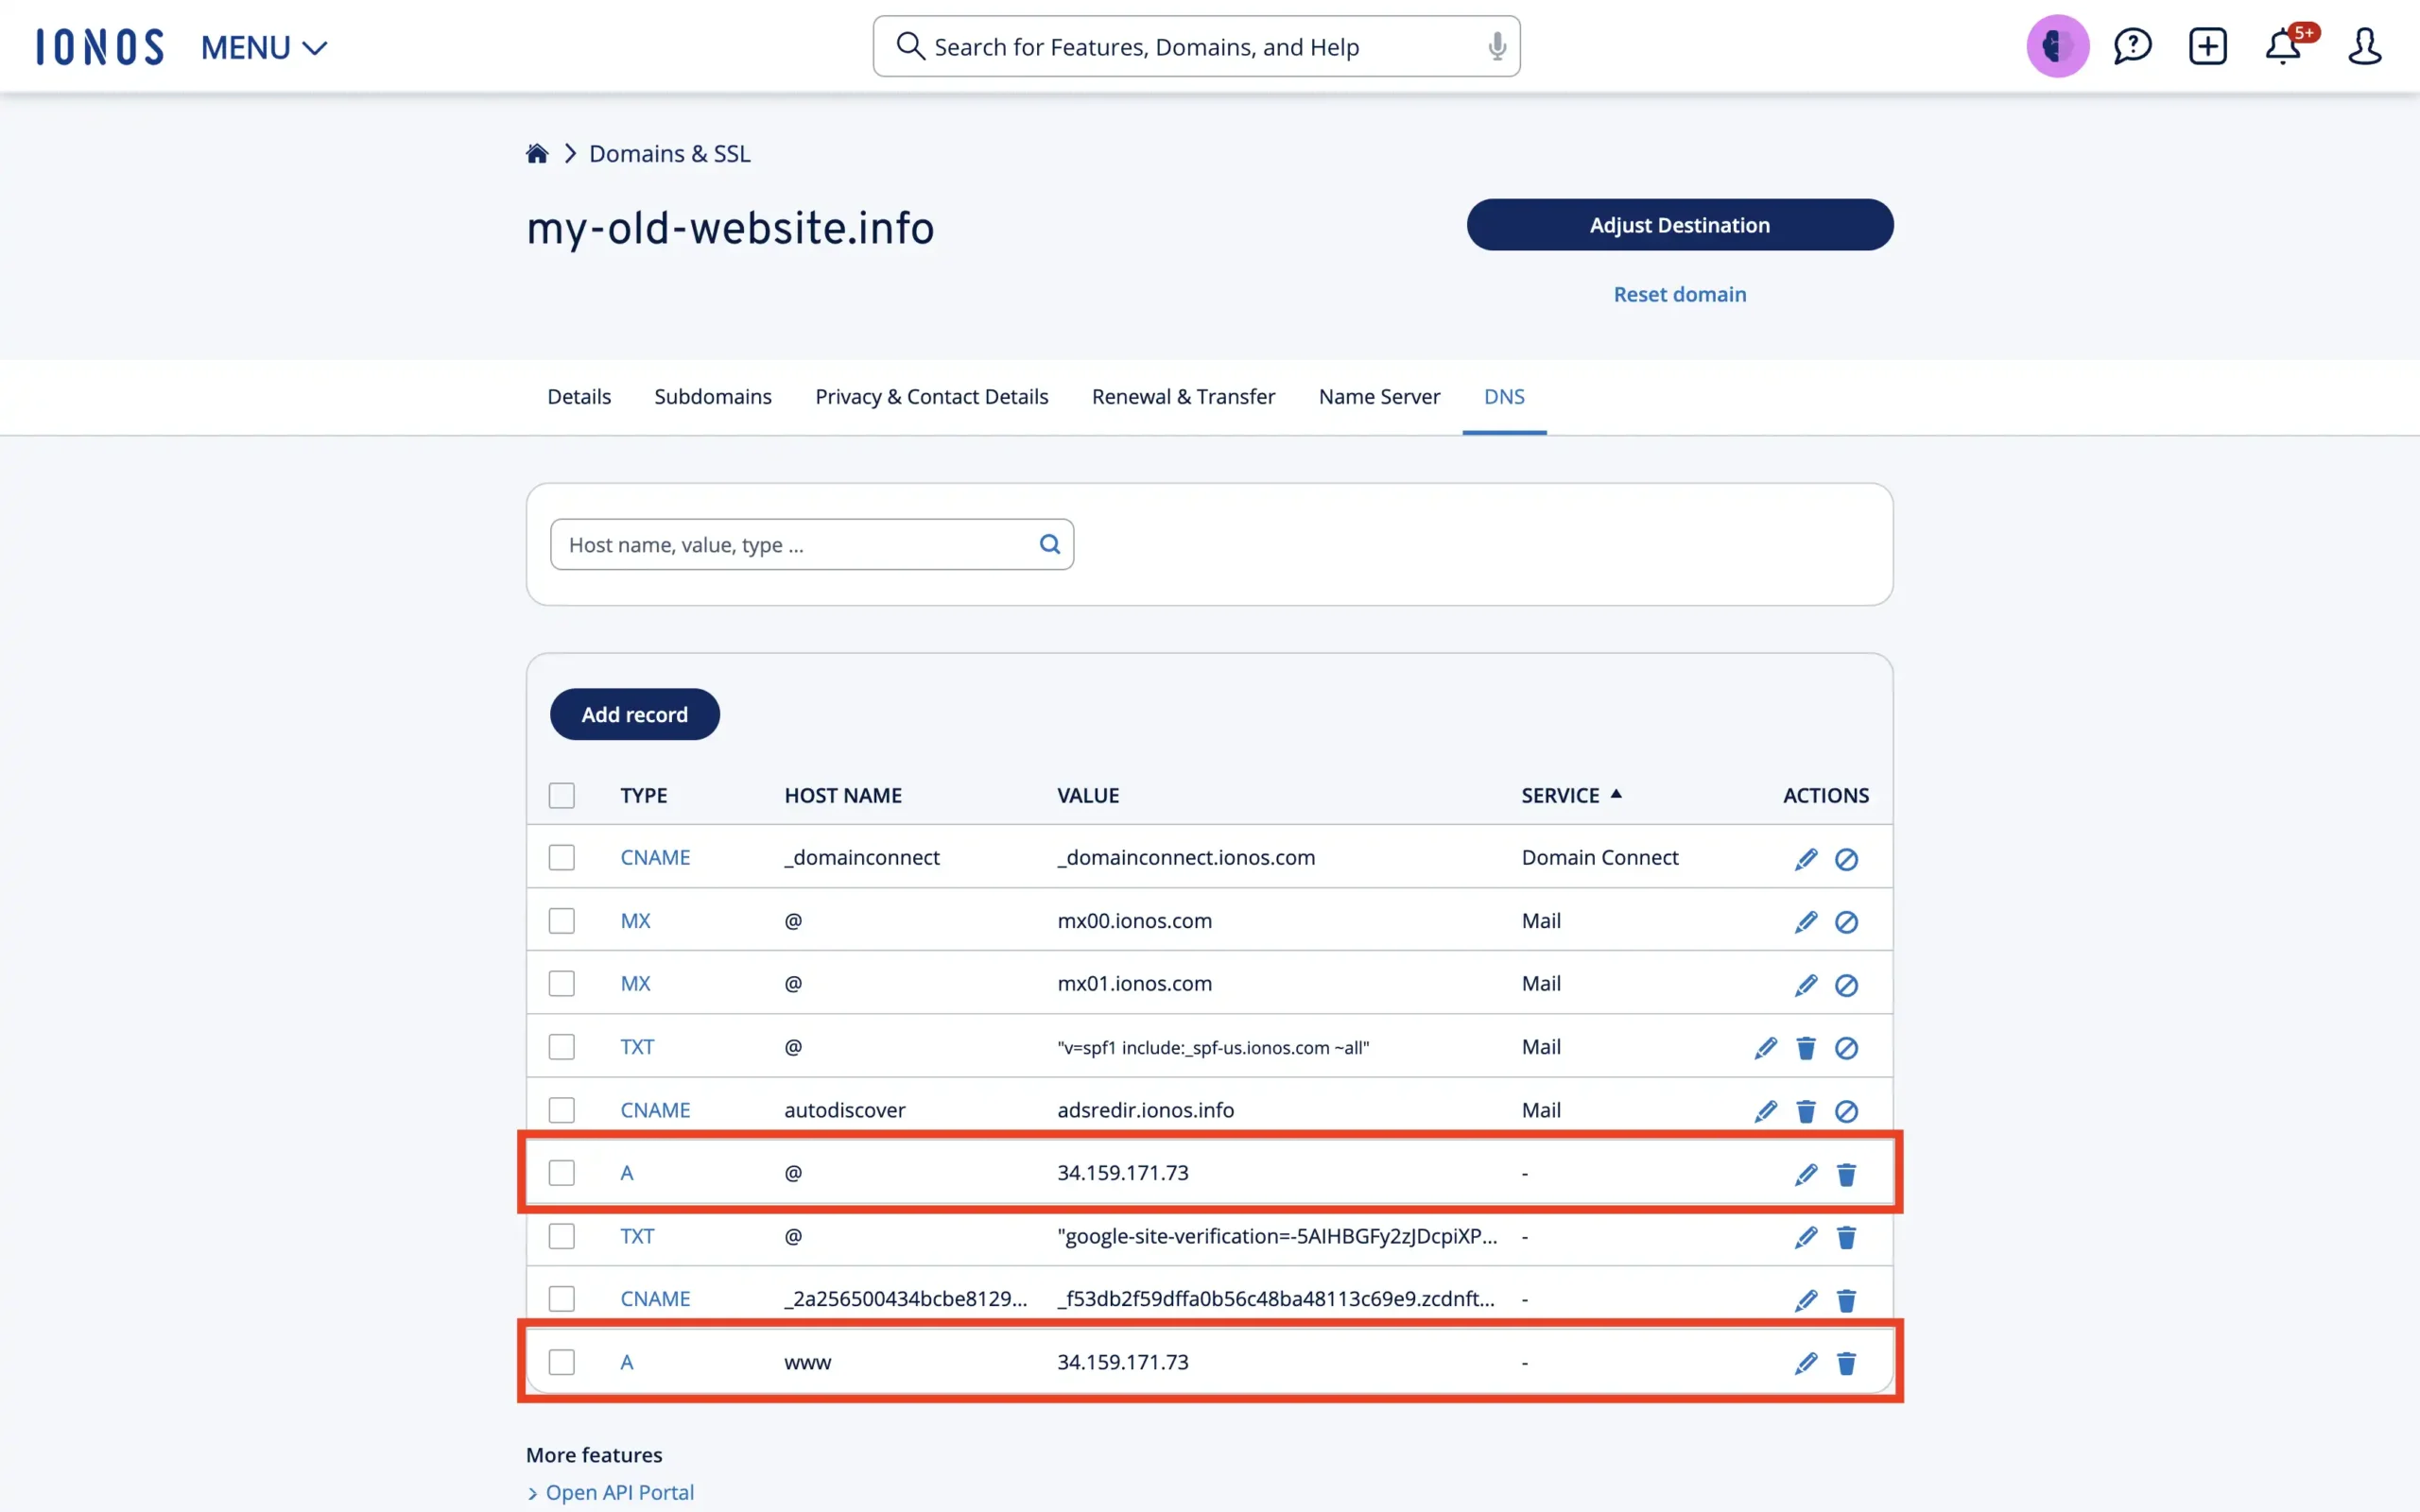This screenshot has height=1512, width=2420.
Task: Toggle checkbox for A record www row
Action: (561, 1361)
